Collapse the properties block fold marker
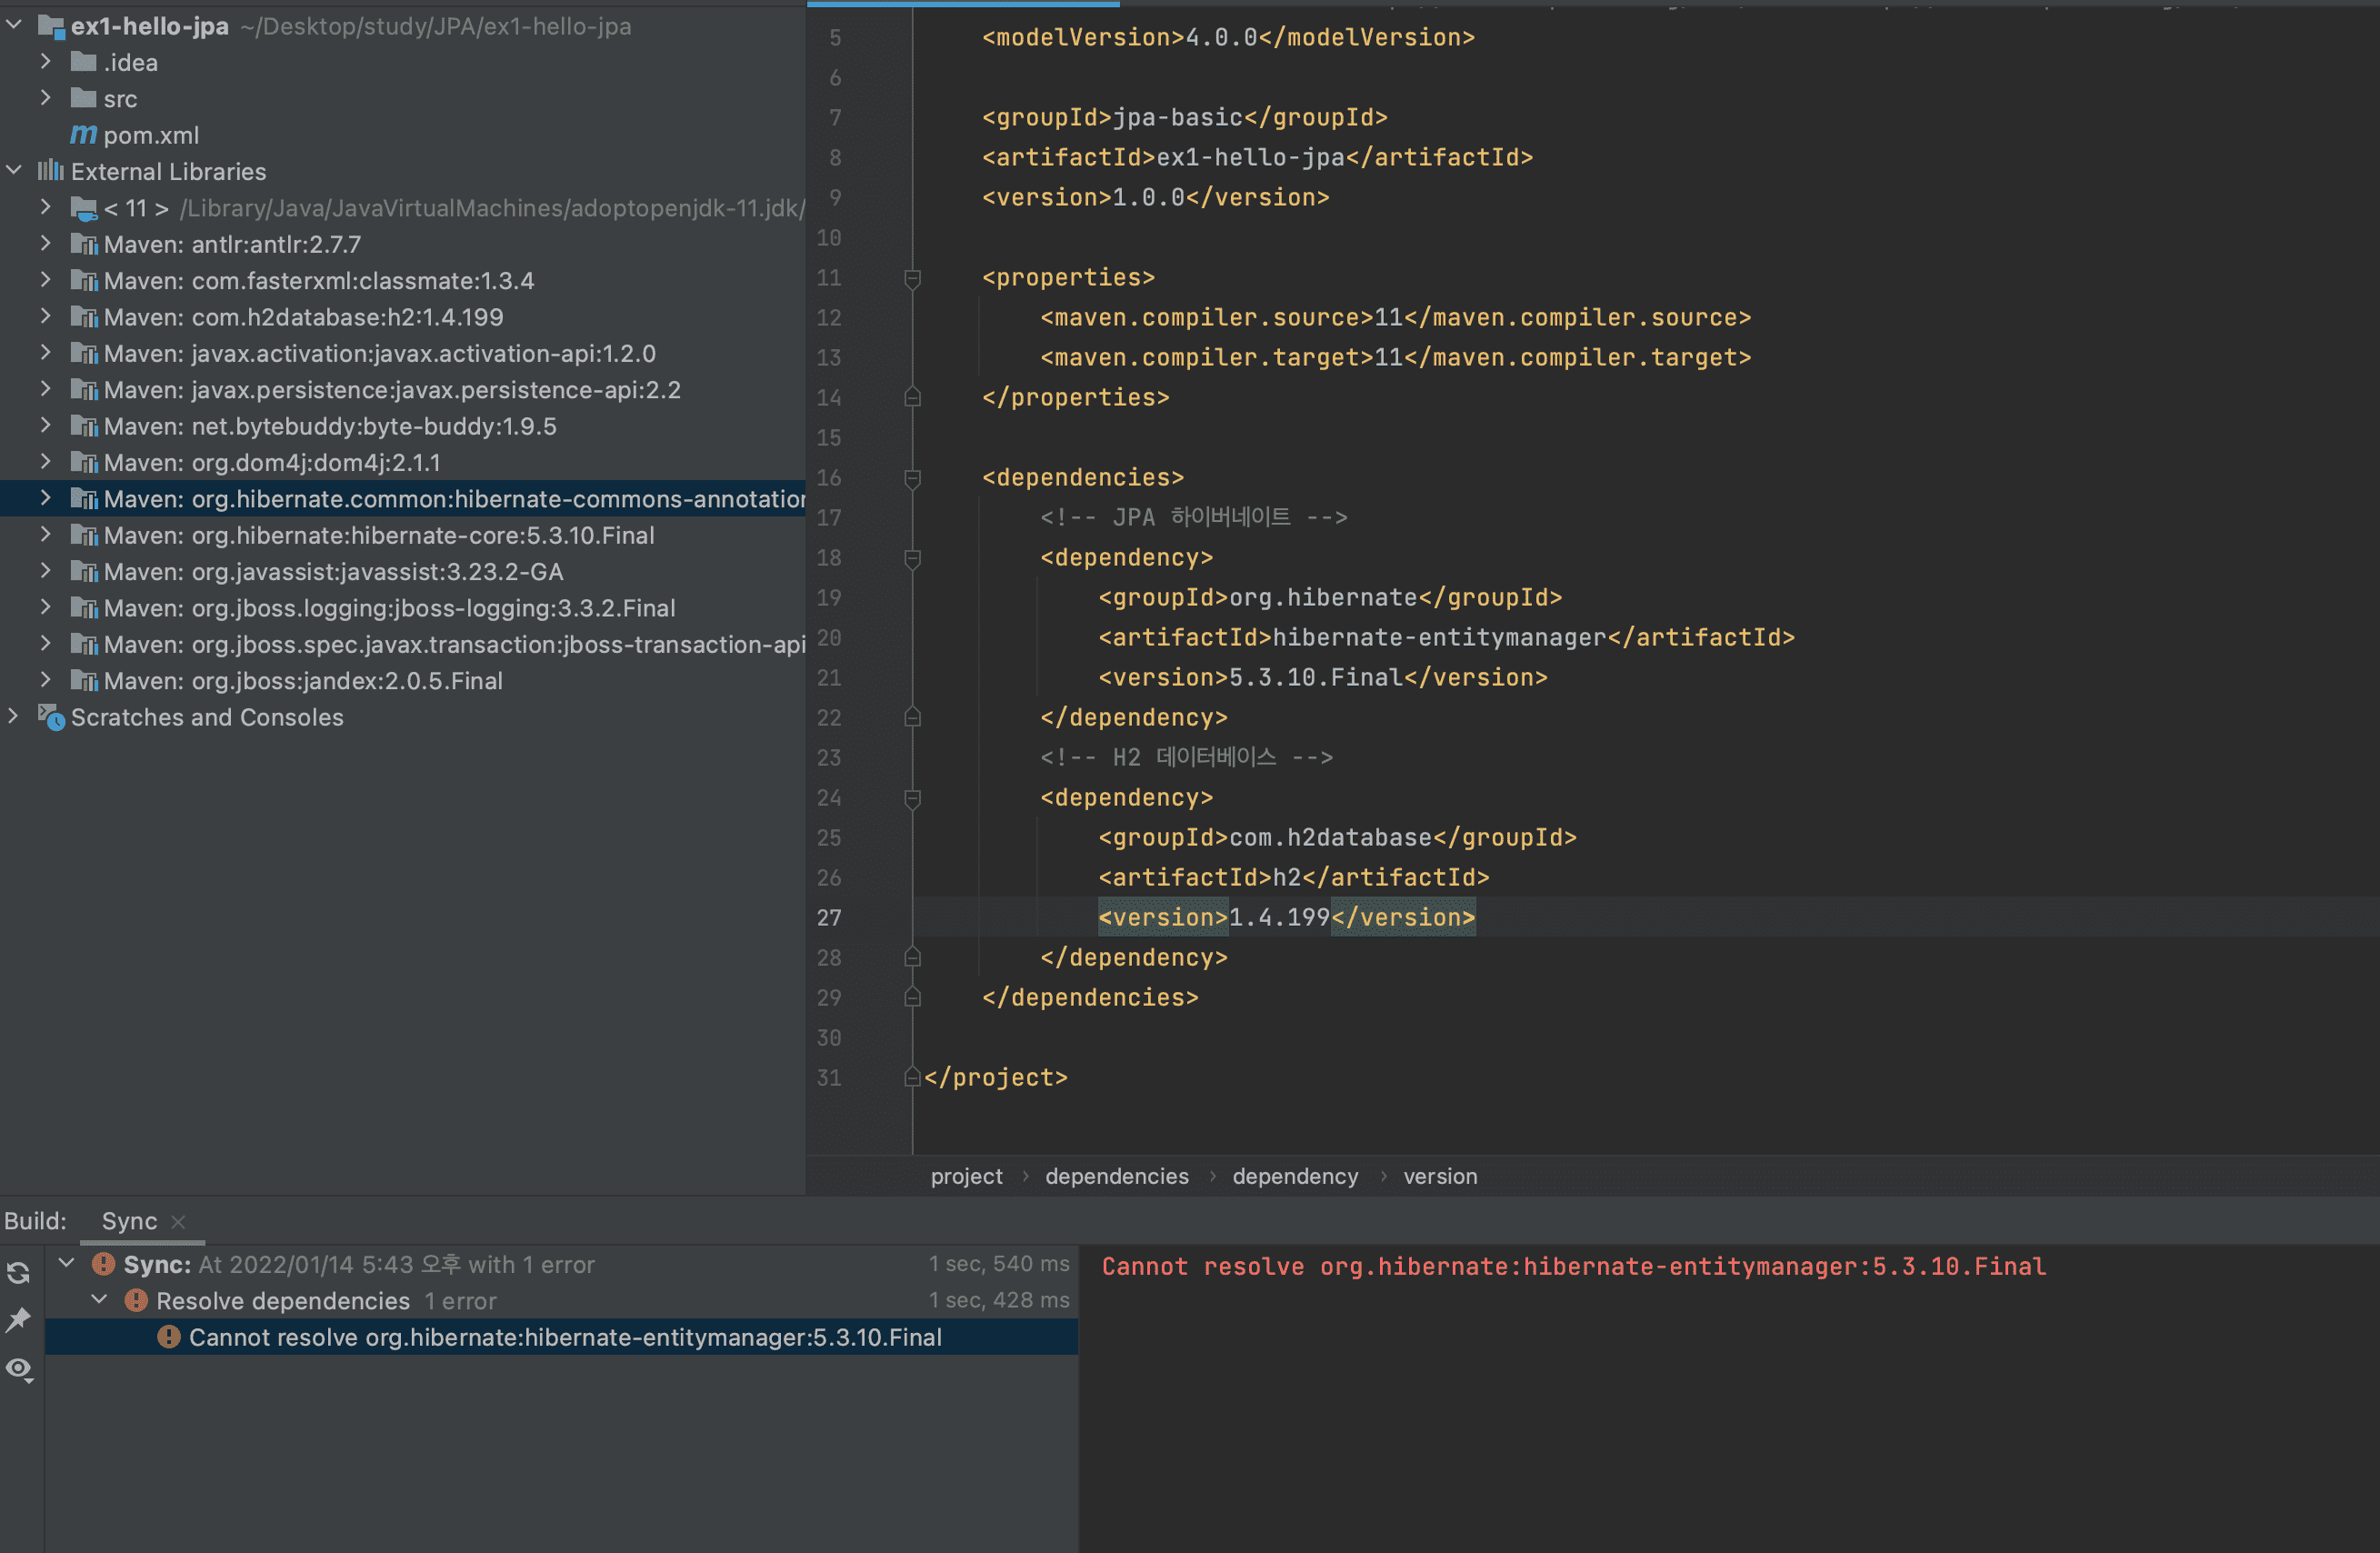 [912, 278]
